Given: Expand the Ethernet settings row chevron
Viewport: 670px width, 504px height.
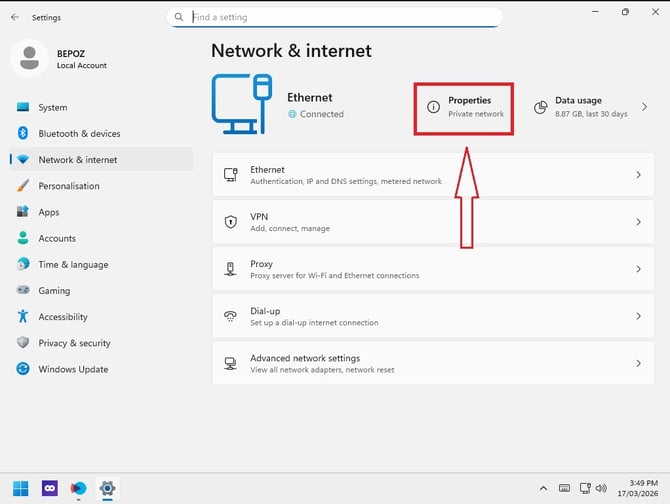Looking at the screenshot, I should click(638, 175).
